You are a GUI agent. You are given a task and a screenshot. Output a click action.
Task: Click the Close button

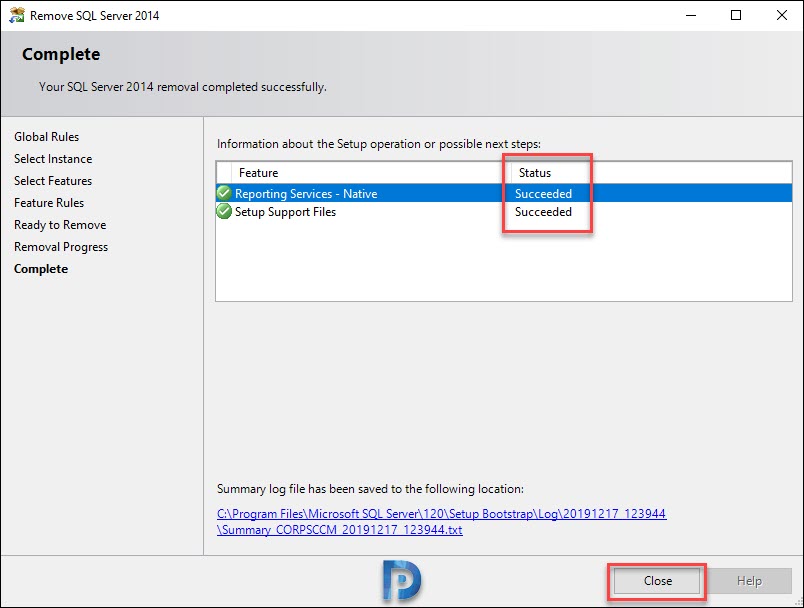657,581
